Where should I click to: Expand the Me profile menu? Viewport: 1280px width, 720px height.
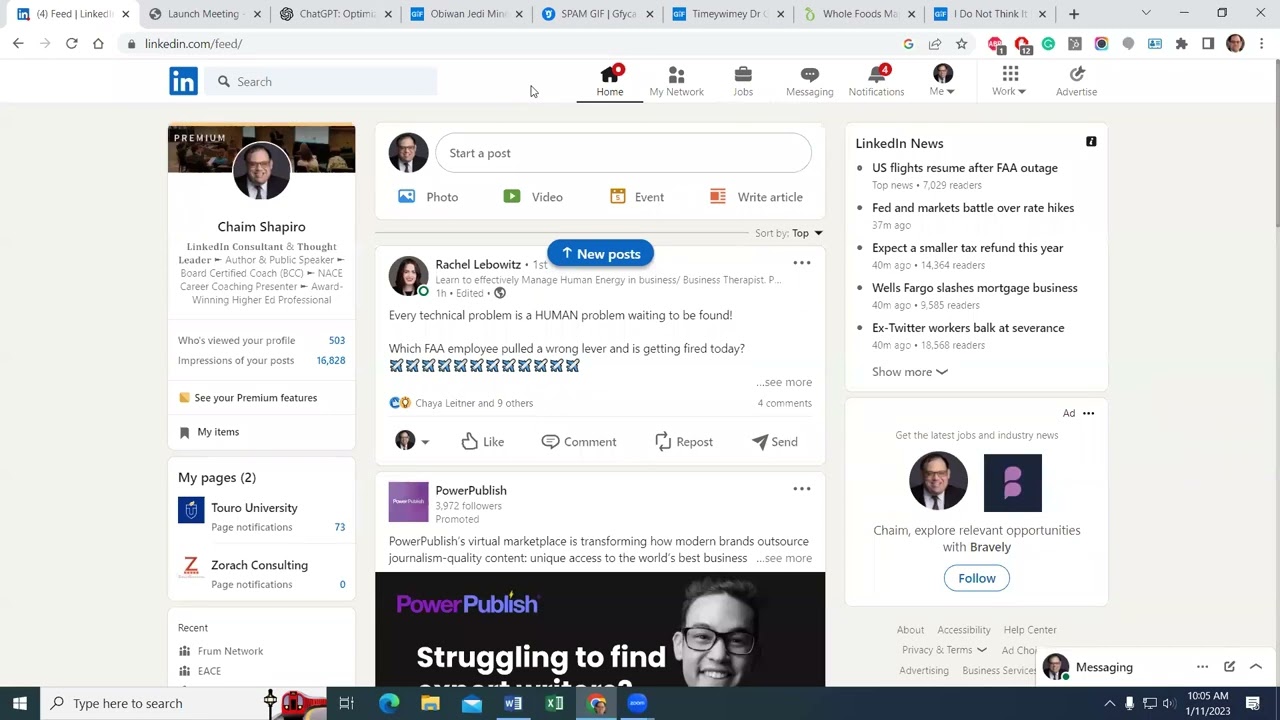click(x=942, y=81)
